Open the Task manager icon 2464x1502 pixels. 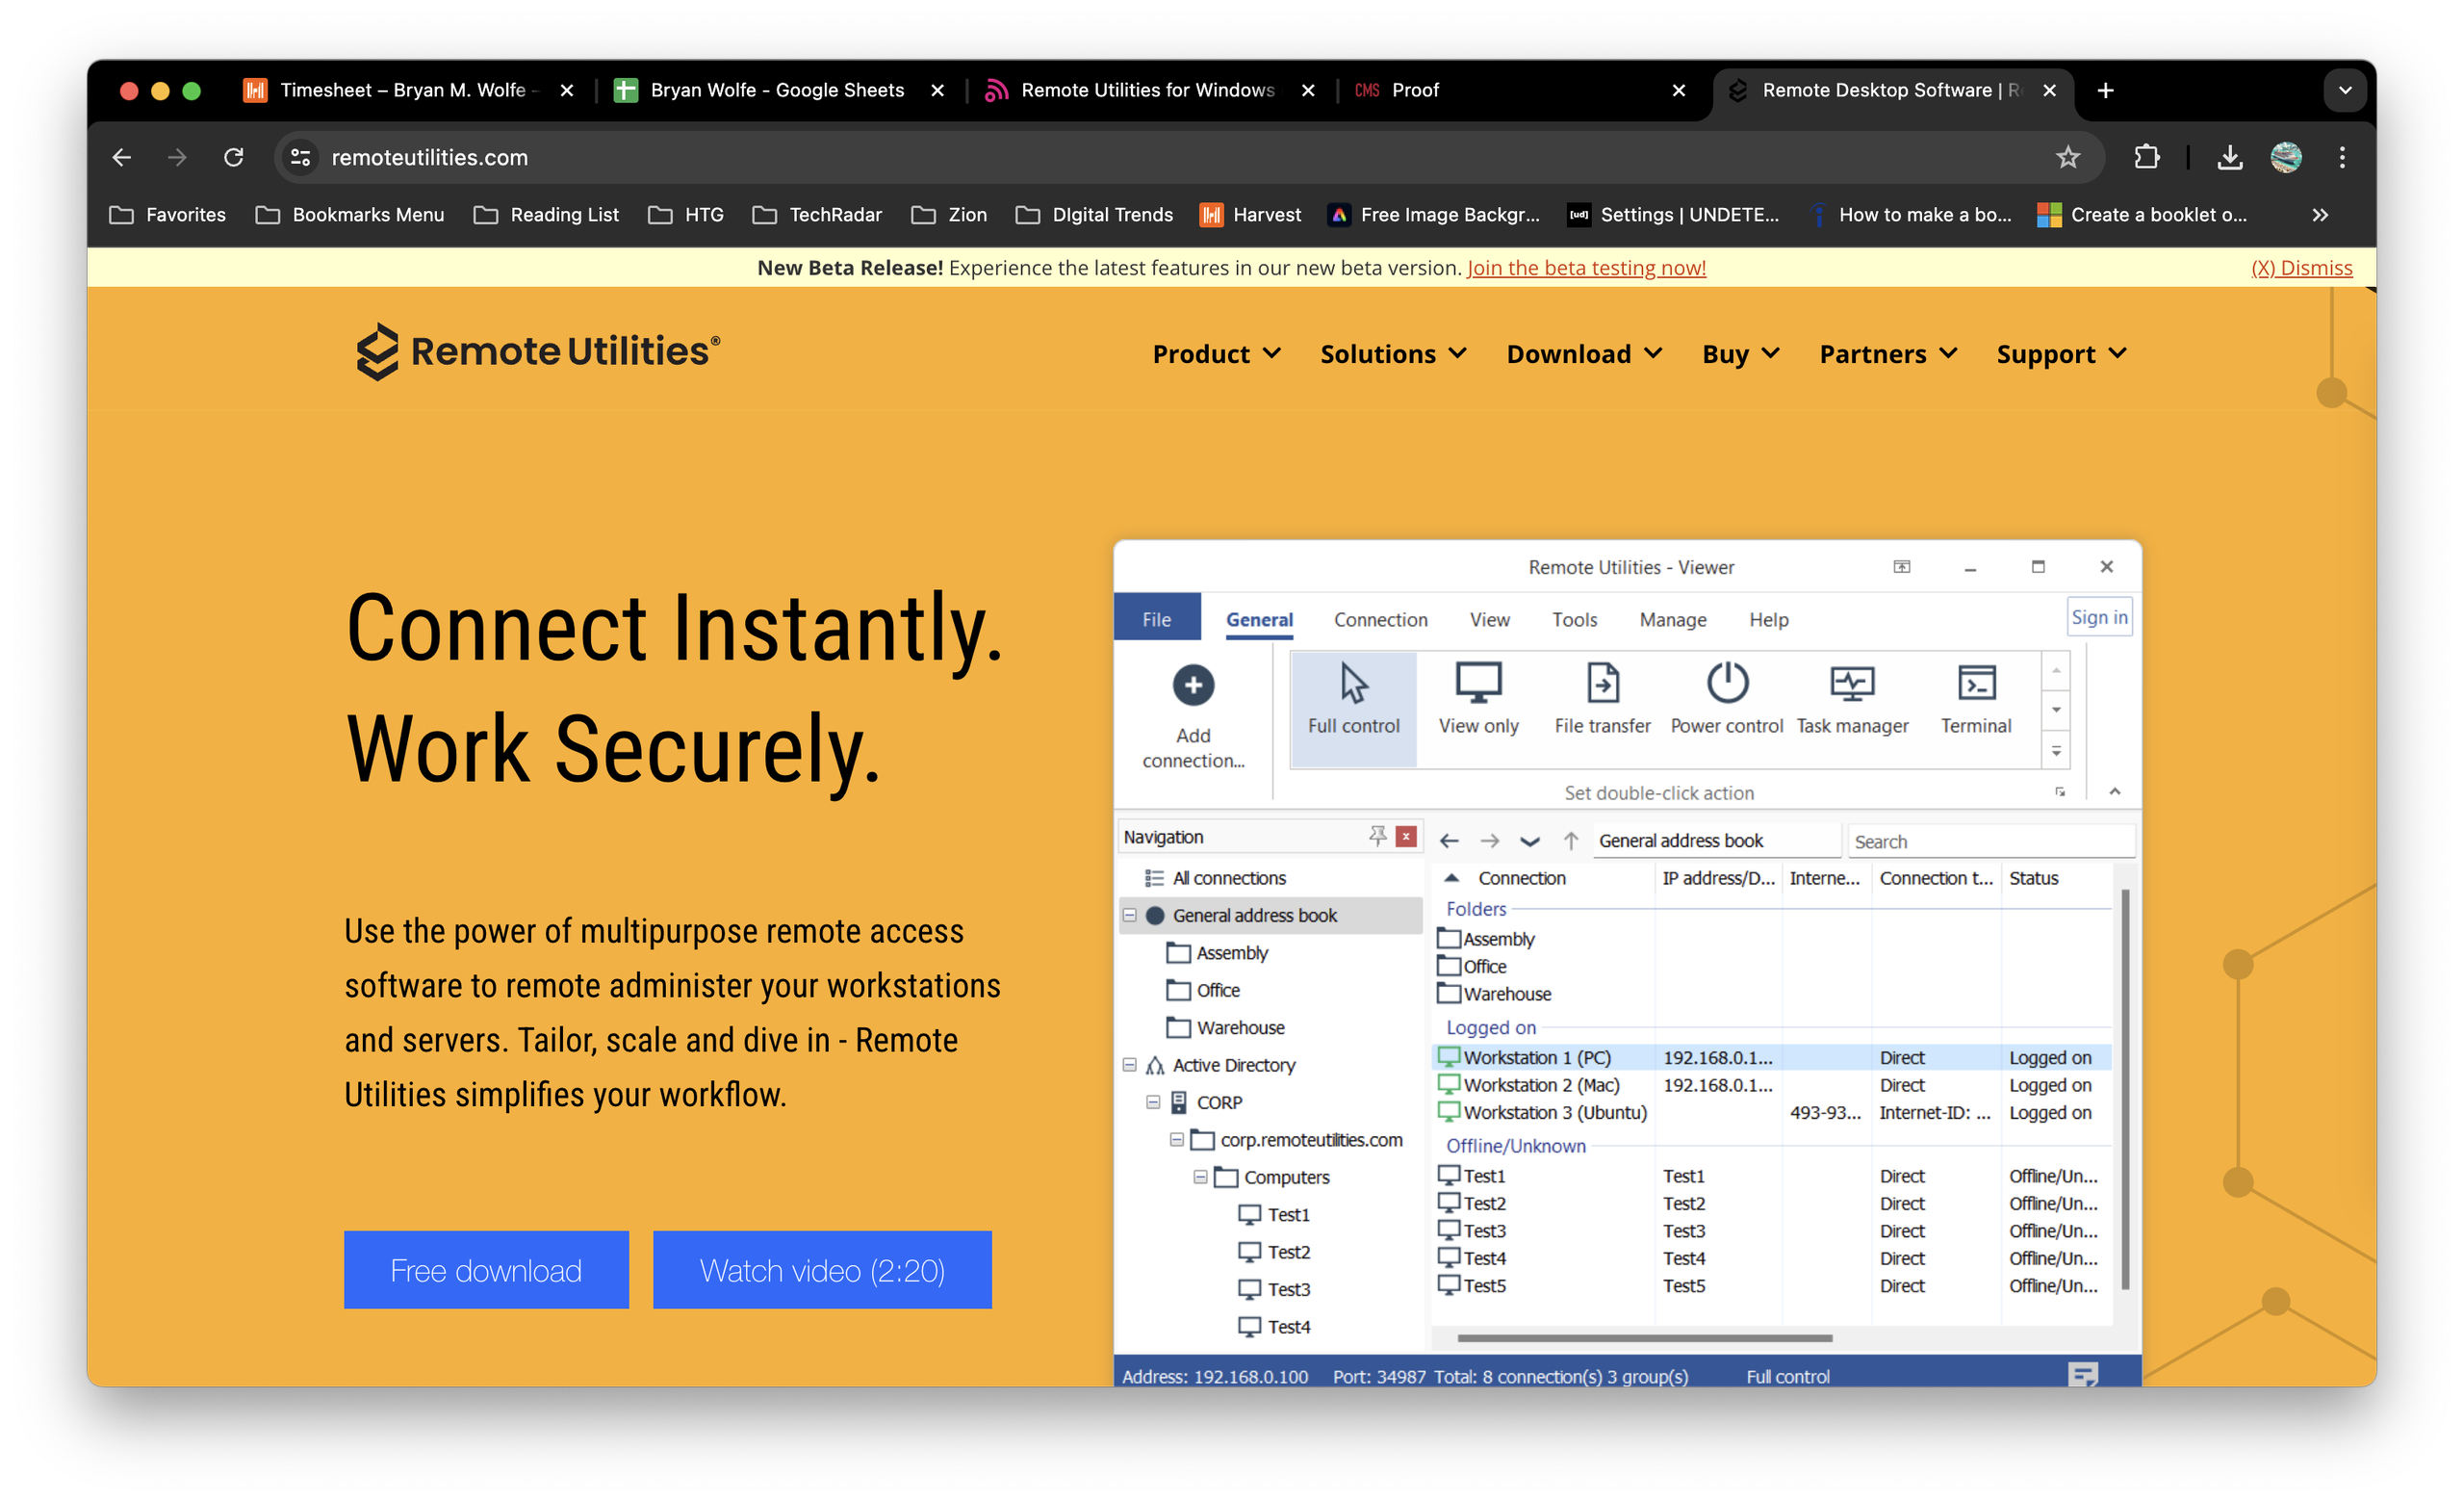coord(1851,685)
